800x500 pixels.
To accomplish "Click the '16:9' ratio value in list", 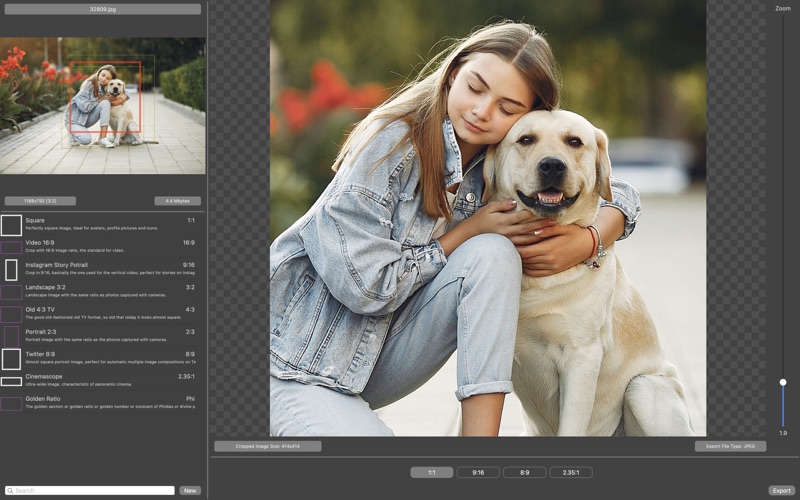I will click(189, 243).
